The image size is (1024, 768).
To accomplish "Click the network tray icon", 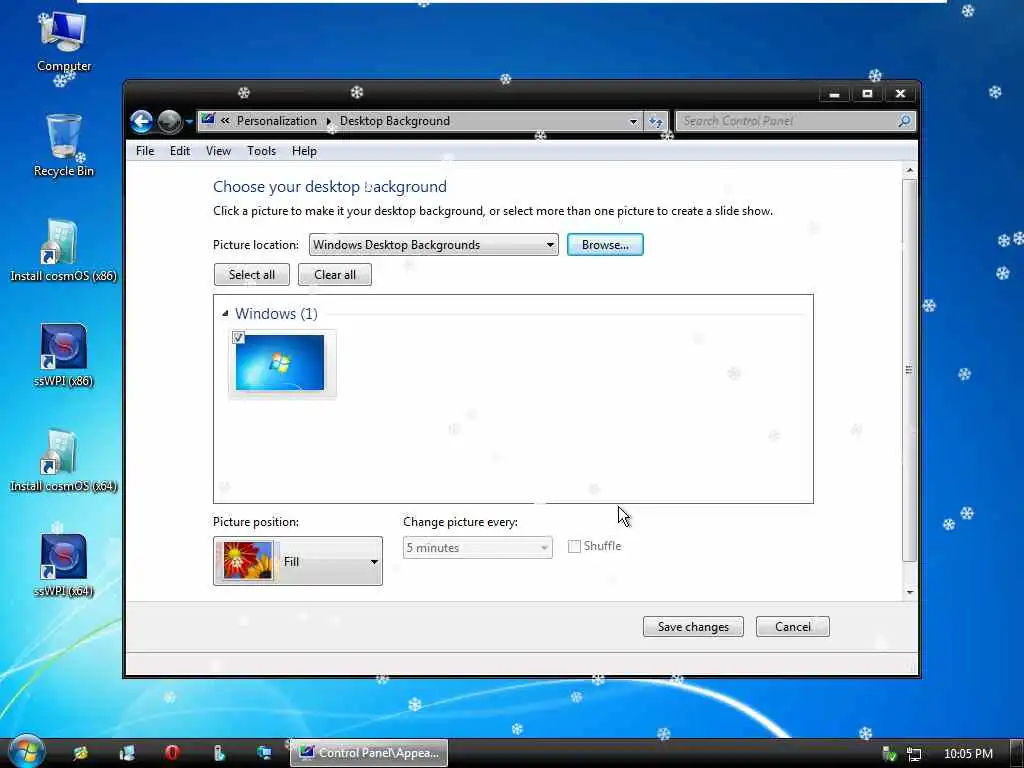I will tap(914, 754).
